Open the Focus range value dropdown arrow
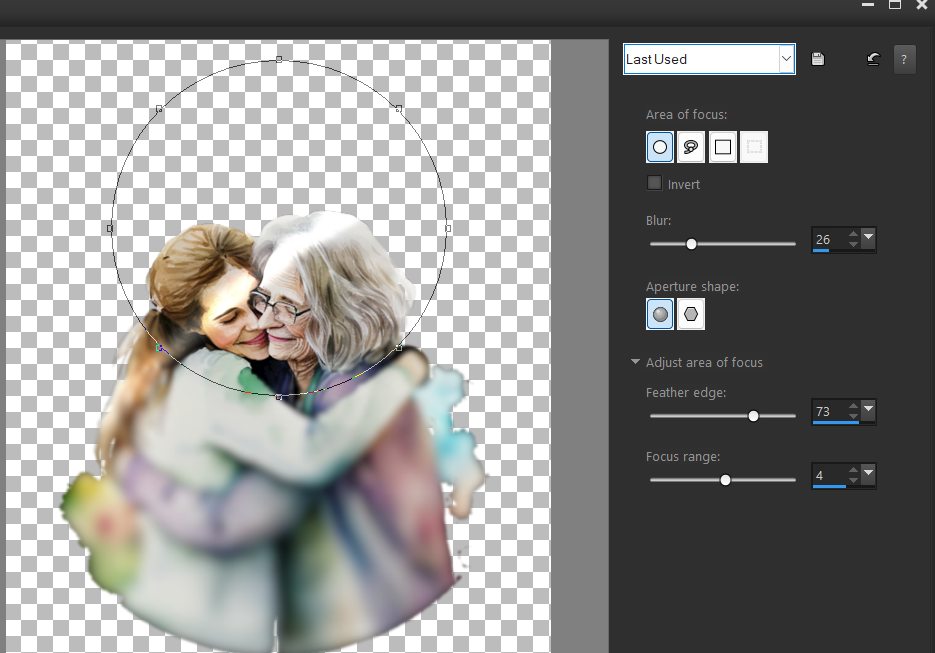The height and width of the screenshot is (653, 935). (868, 475)
